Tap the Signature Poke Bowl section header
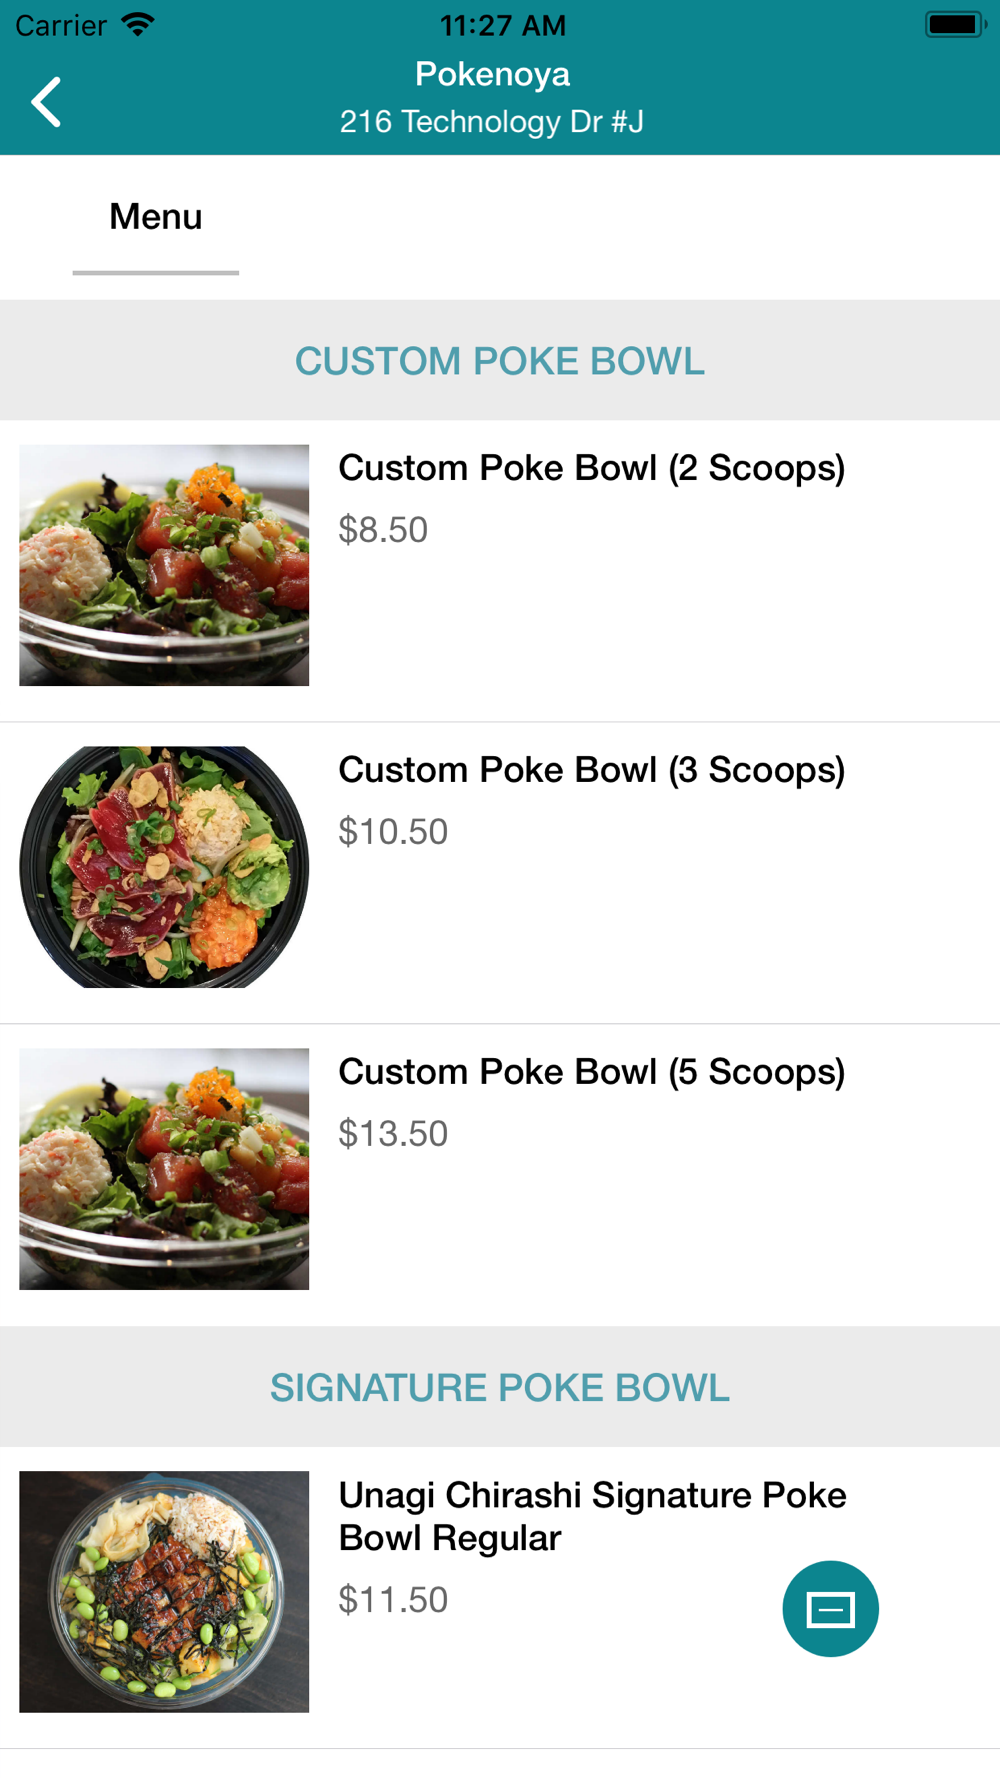The image size is (1000, 1778). click(500, 1388)
